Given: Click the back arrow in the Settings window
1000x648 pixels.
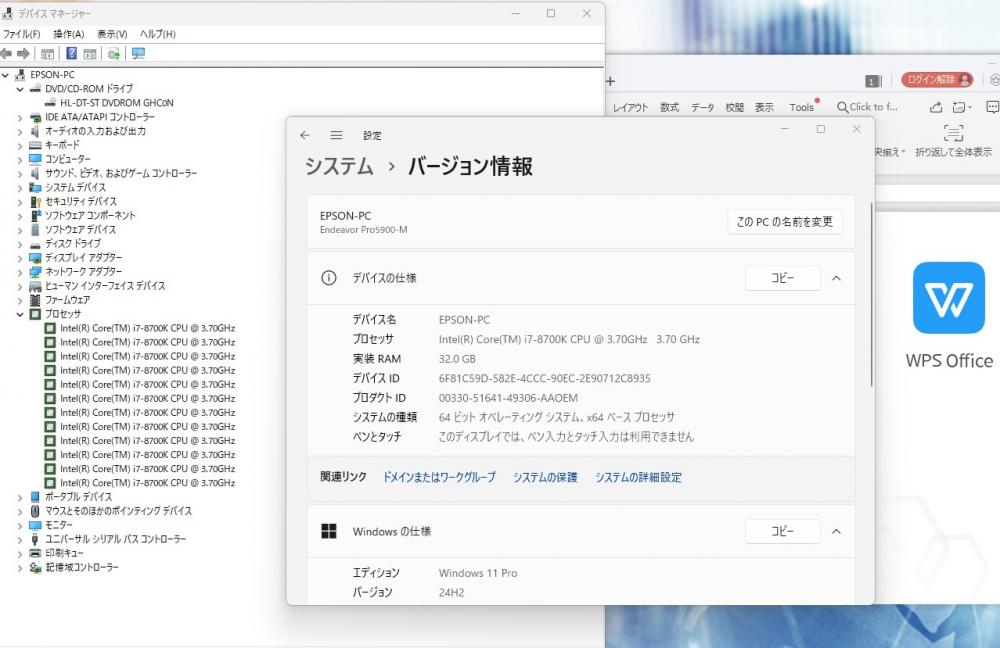Looking at the screenshot, I should point(305,135).
